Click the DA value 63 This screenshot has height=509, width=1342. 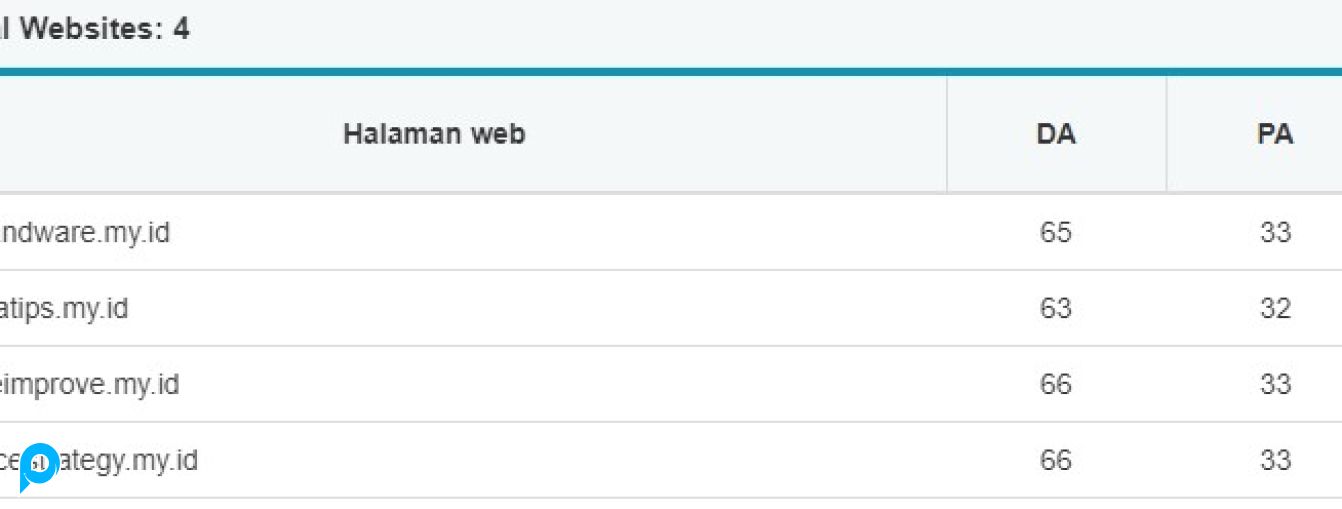click(1056, 308)
